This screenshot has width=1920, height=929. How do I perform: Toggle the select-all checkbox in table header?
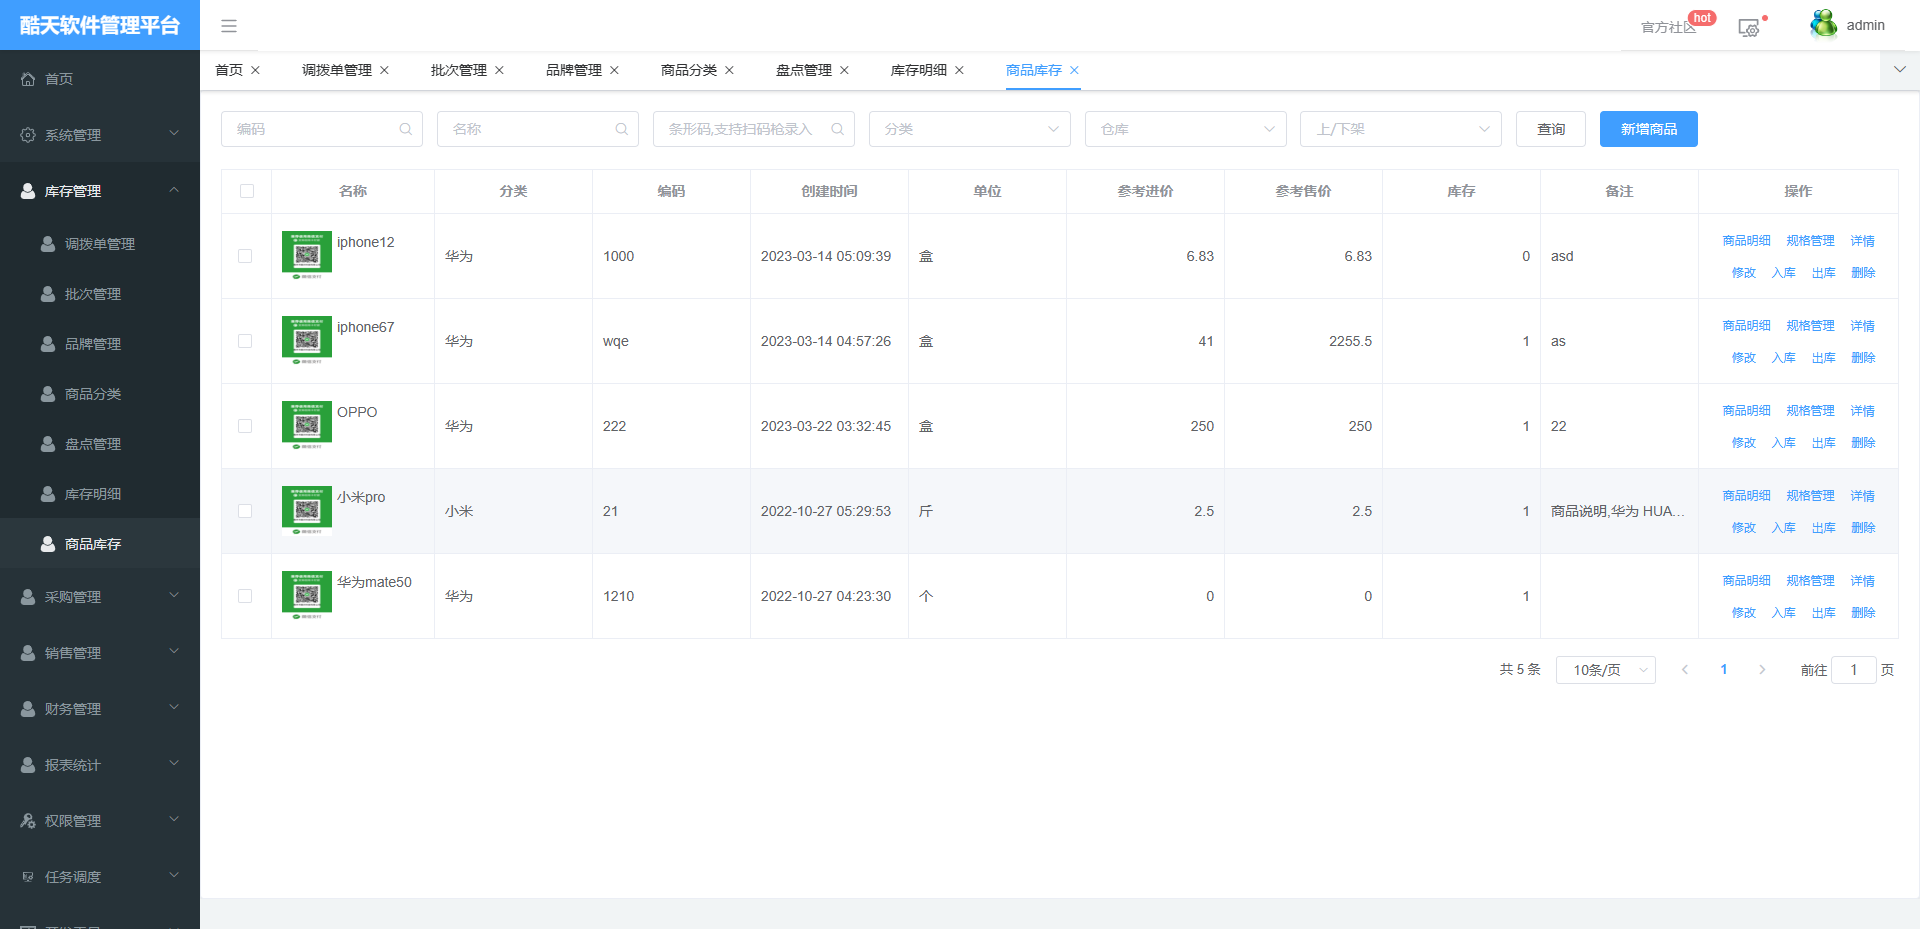[247, 191]
